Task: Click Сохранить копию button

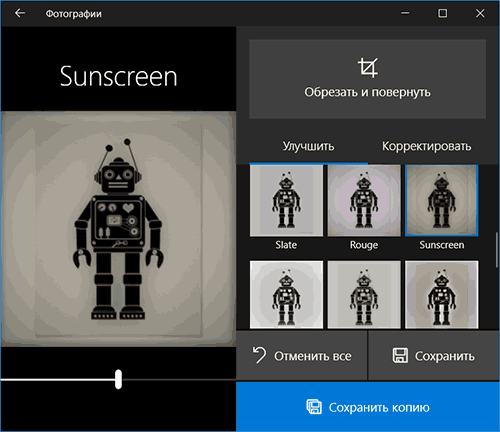Action: pos(368,407)
